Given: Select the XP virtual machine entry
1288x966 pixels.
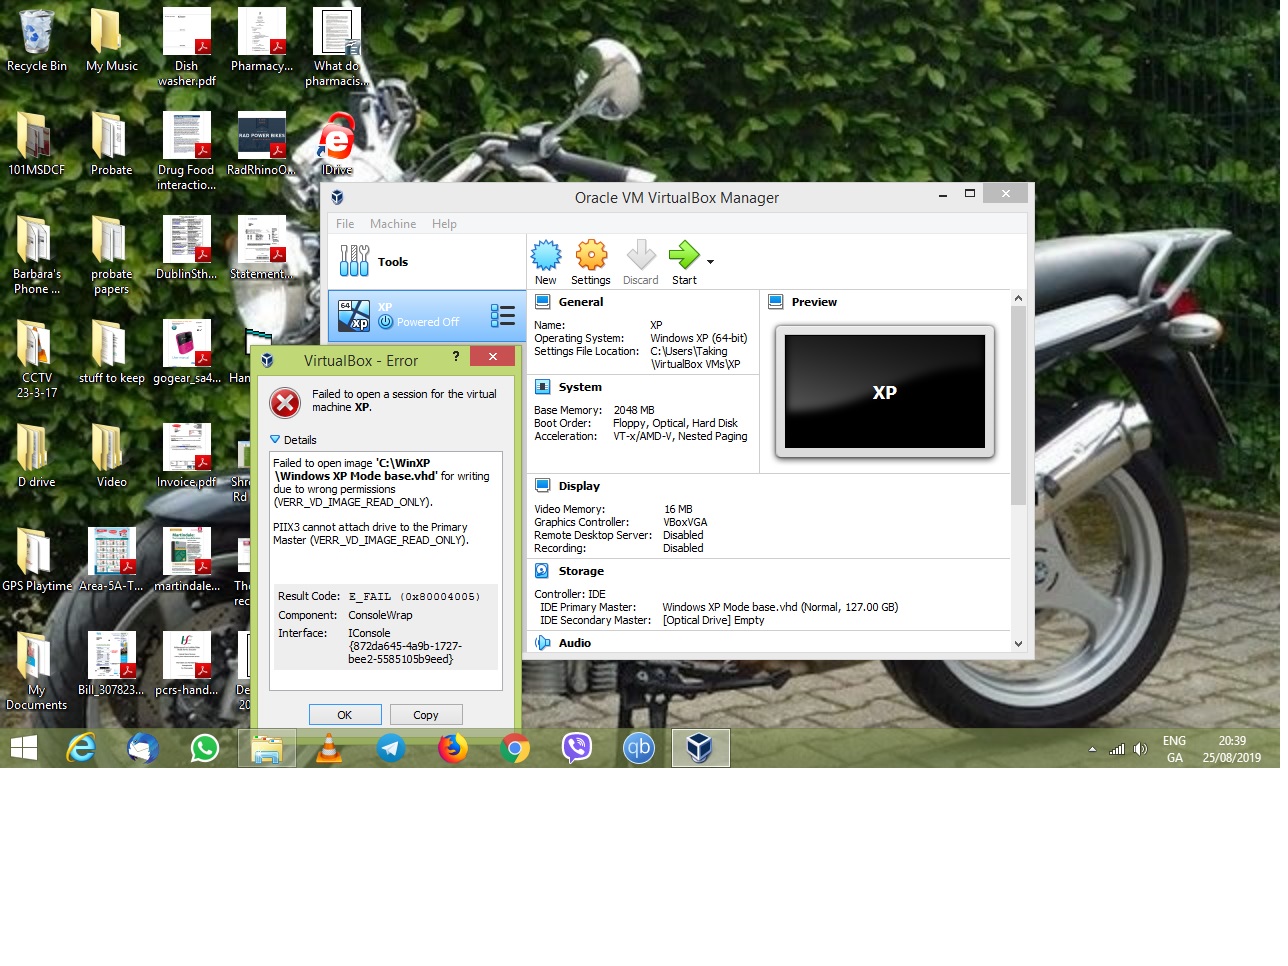Looking at the screenshot, I should 427,316.
